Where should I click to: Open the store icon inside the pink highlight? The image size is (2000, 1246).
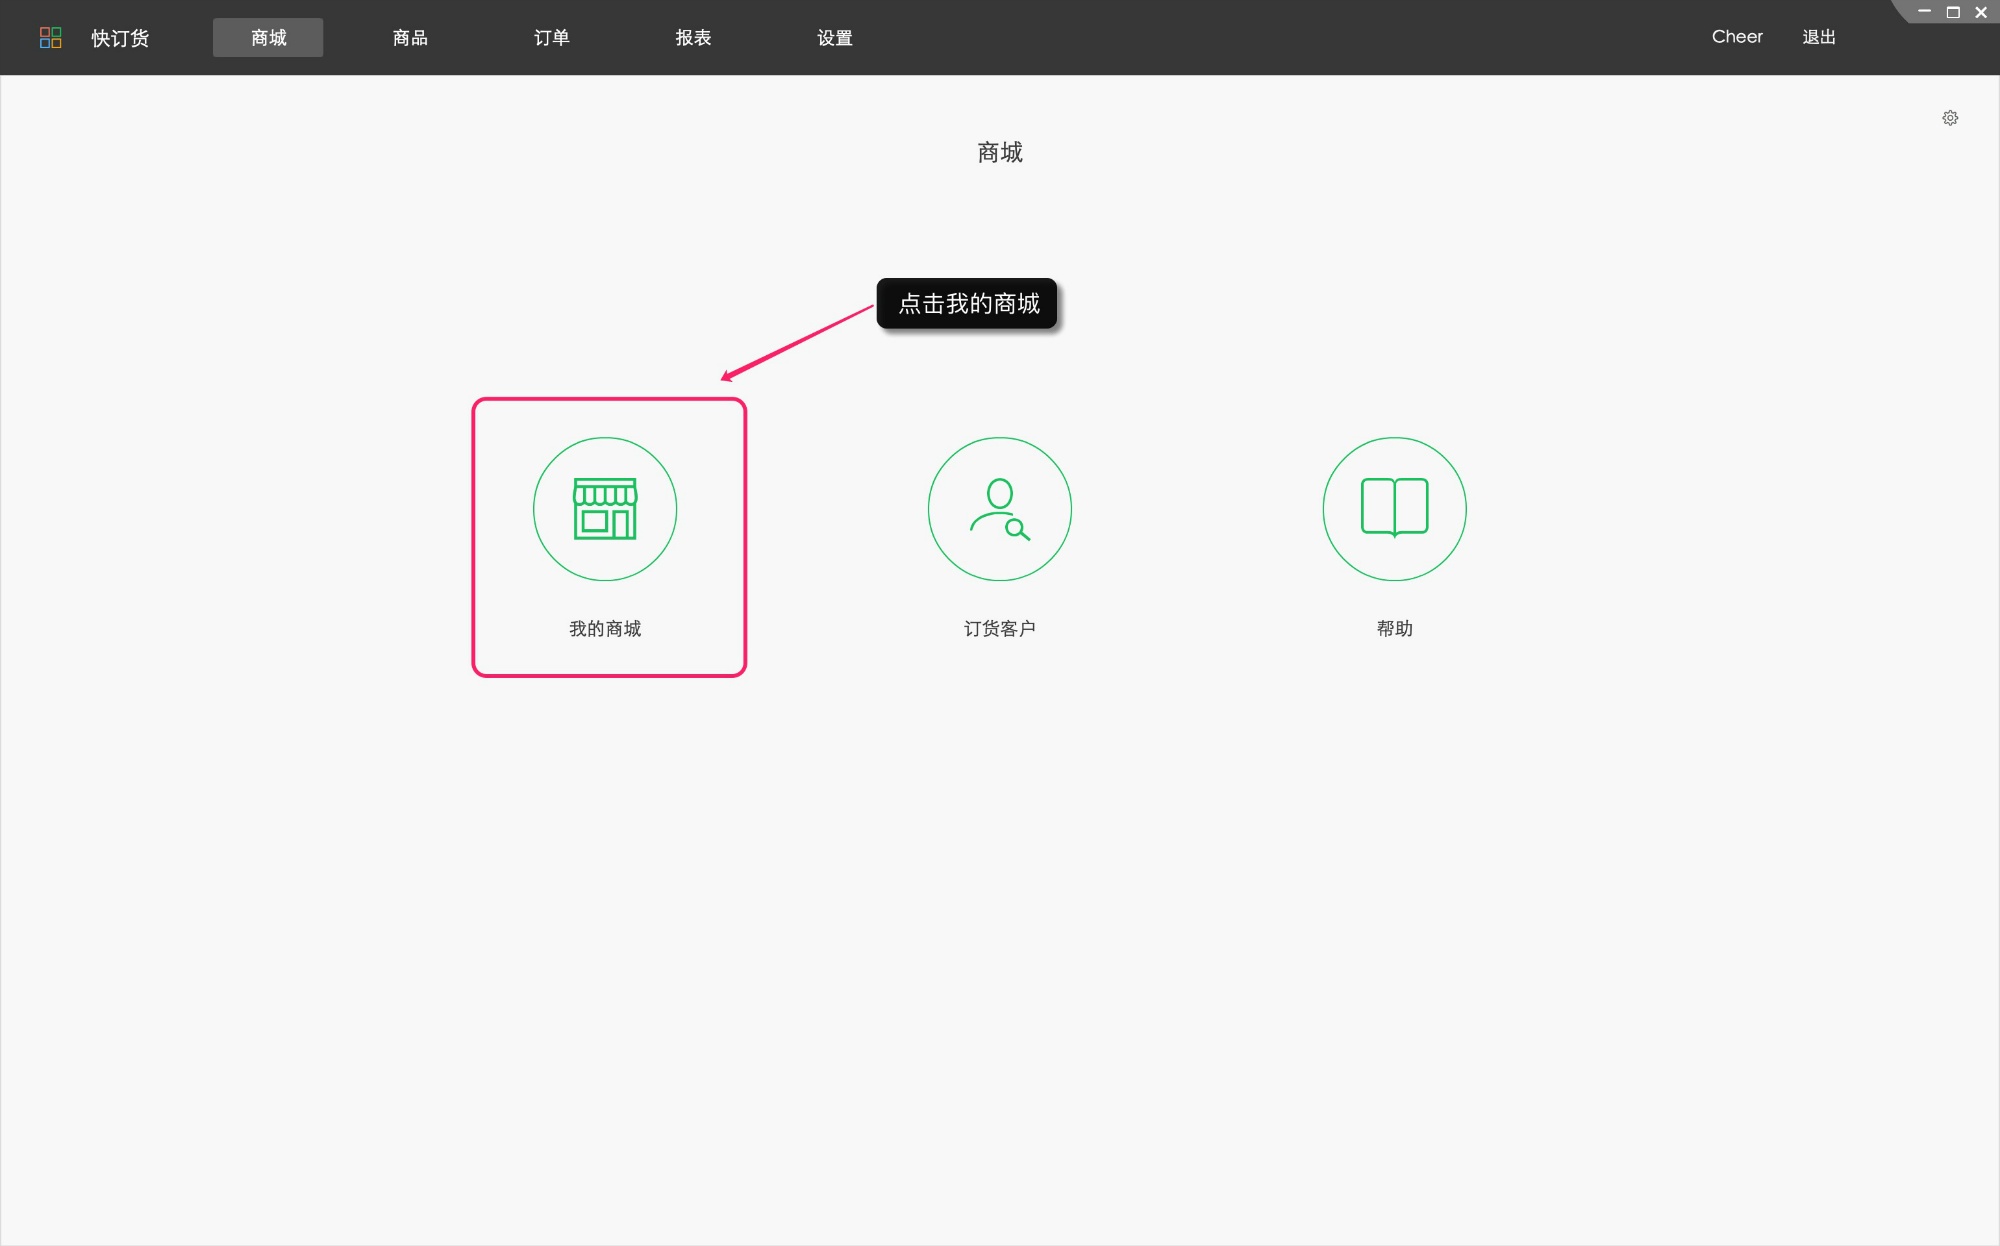click(x=605, y=508)
